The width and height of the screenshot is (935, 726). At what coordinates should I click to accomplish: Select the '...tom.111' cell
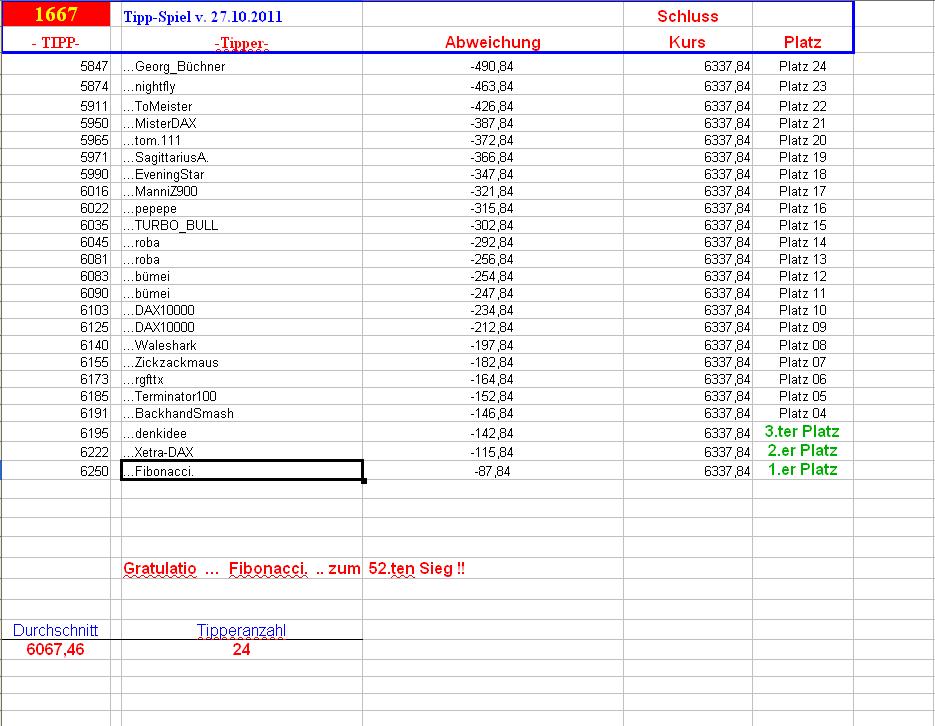coord(242,140)
